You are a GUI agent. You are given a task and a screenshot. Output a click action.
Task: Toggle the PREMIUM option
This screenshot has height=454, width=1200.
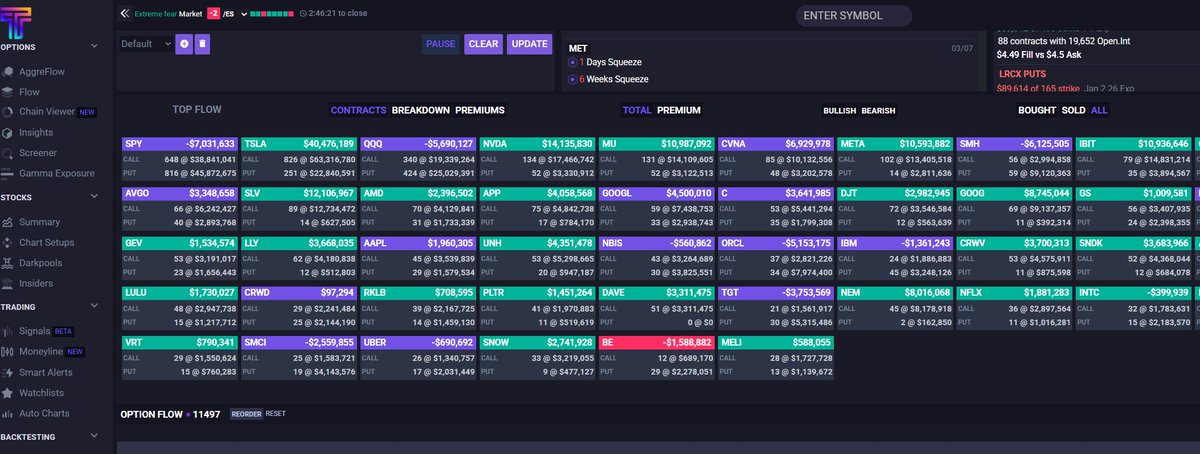679,110
